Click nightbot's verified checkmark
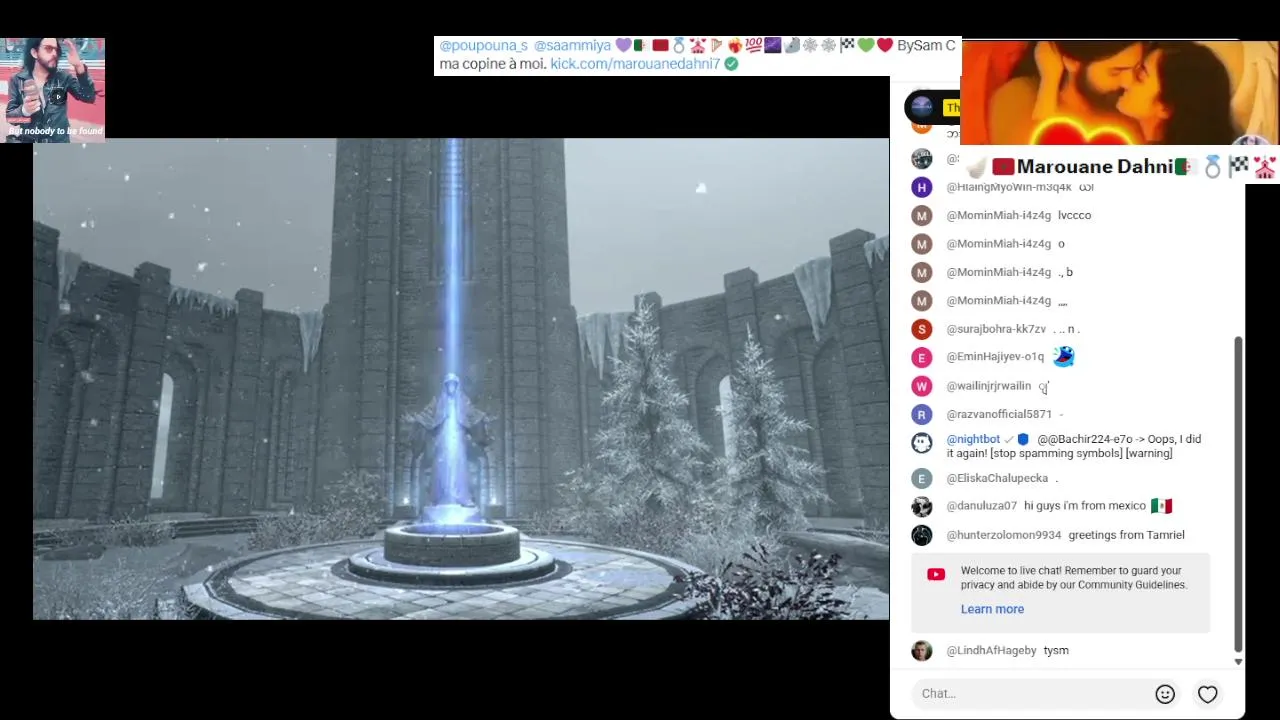 1008,439
